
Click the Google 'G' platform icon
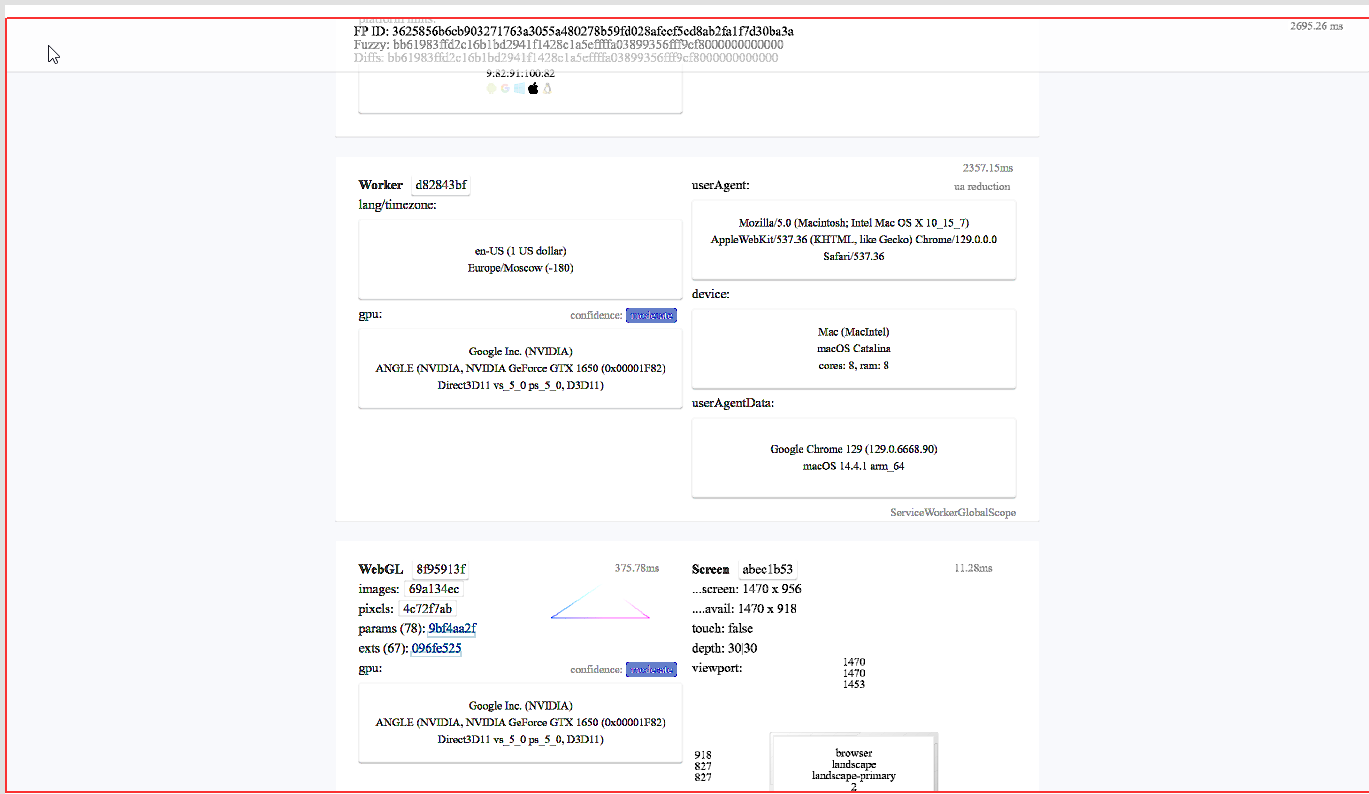coord(505,88)
